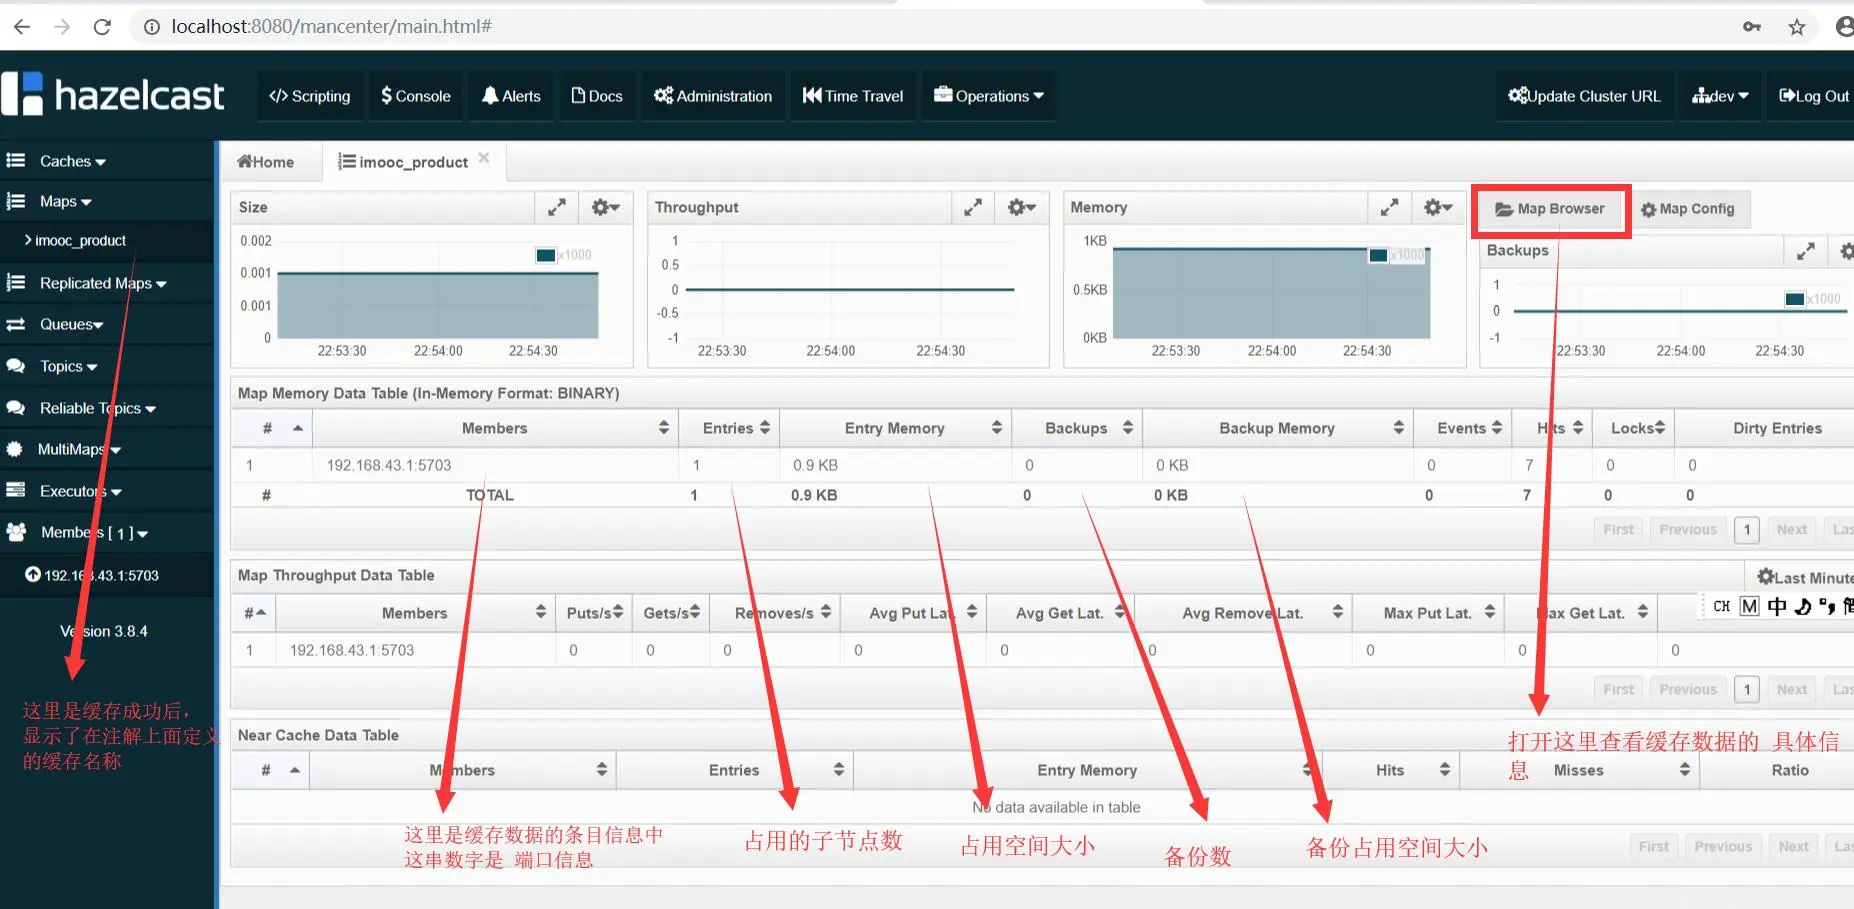Open the Last Minute interval settings

[x=1805, y=577]
